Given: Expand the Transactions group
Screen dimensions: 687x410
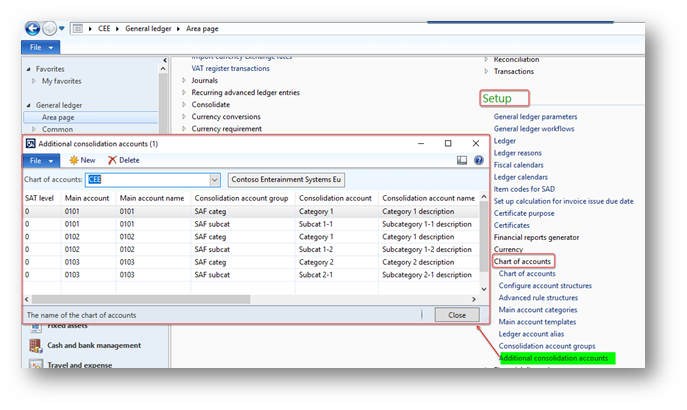Looking at the screenshot, I should [486, 71].
